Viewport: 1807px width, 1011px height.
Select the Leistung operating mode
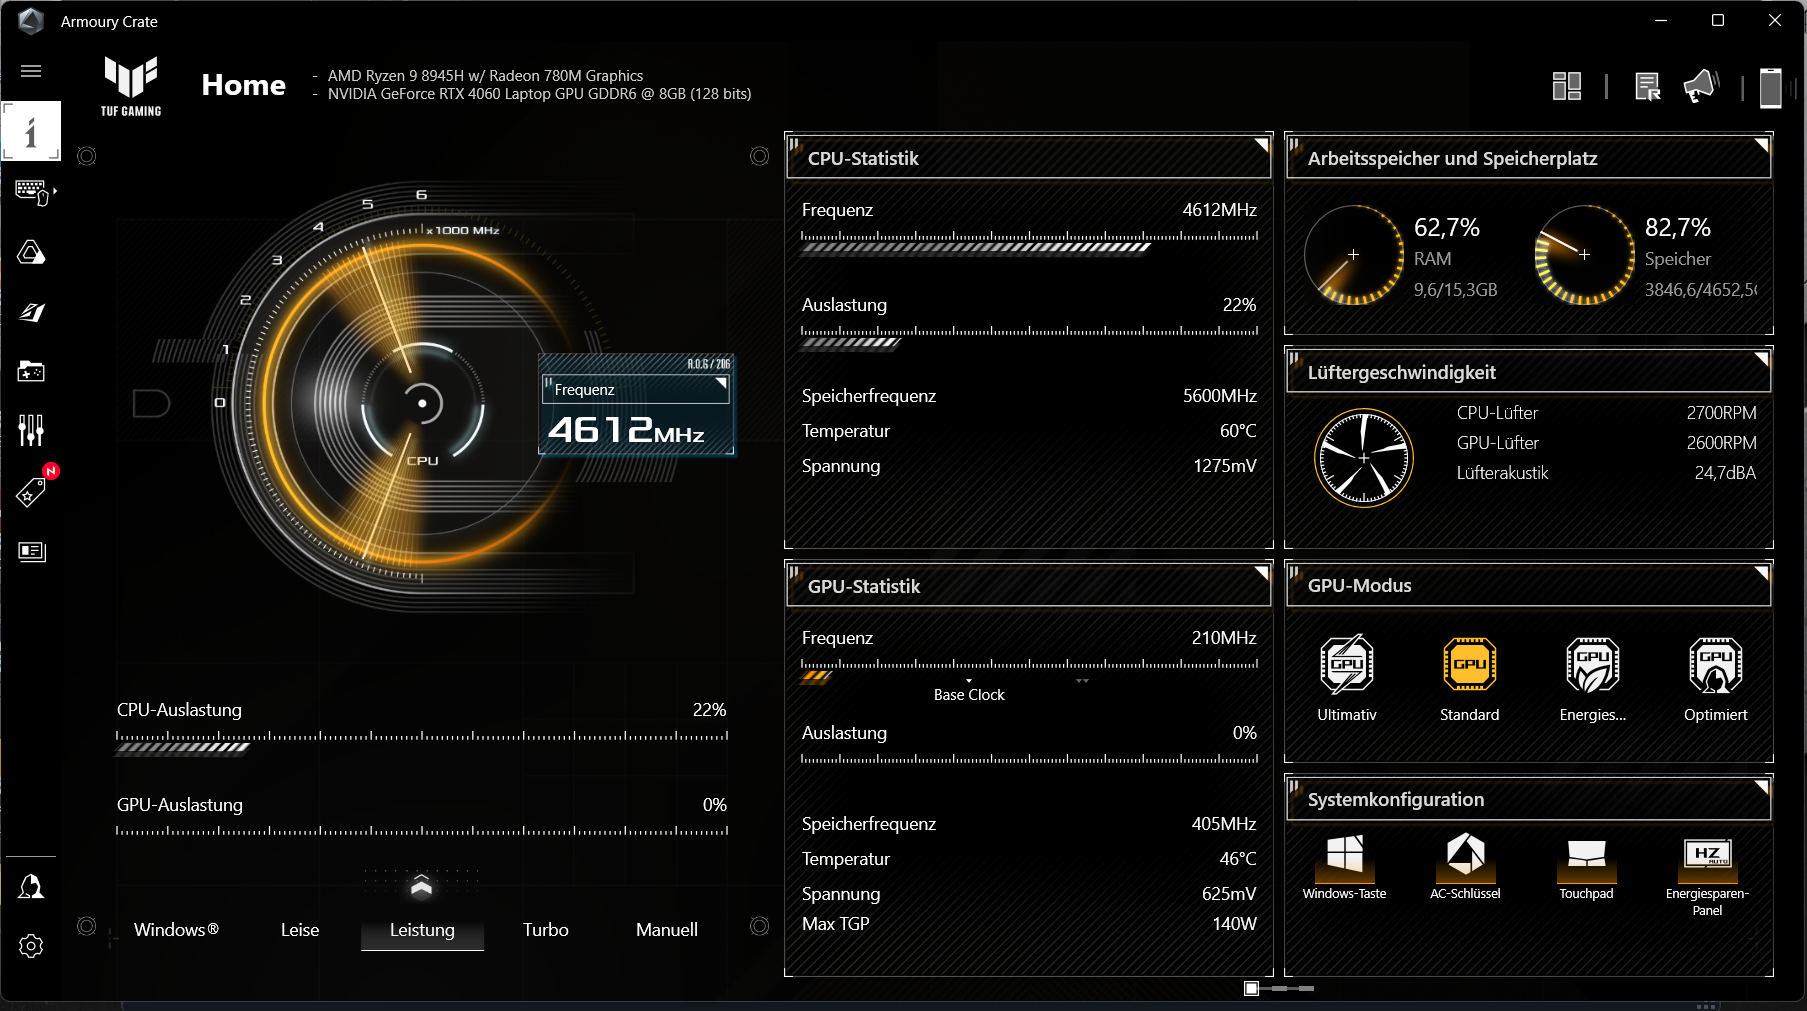[422, 930]
